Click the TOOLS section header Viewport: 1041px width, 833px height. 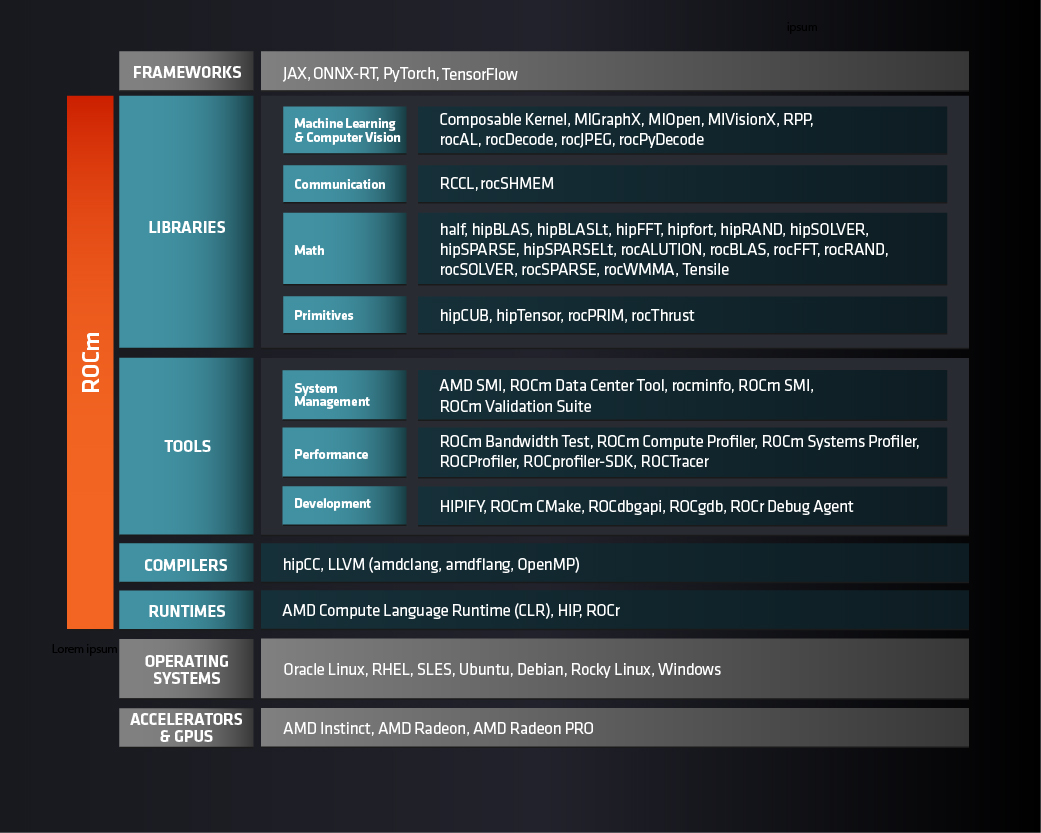(x=186, y=446)
